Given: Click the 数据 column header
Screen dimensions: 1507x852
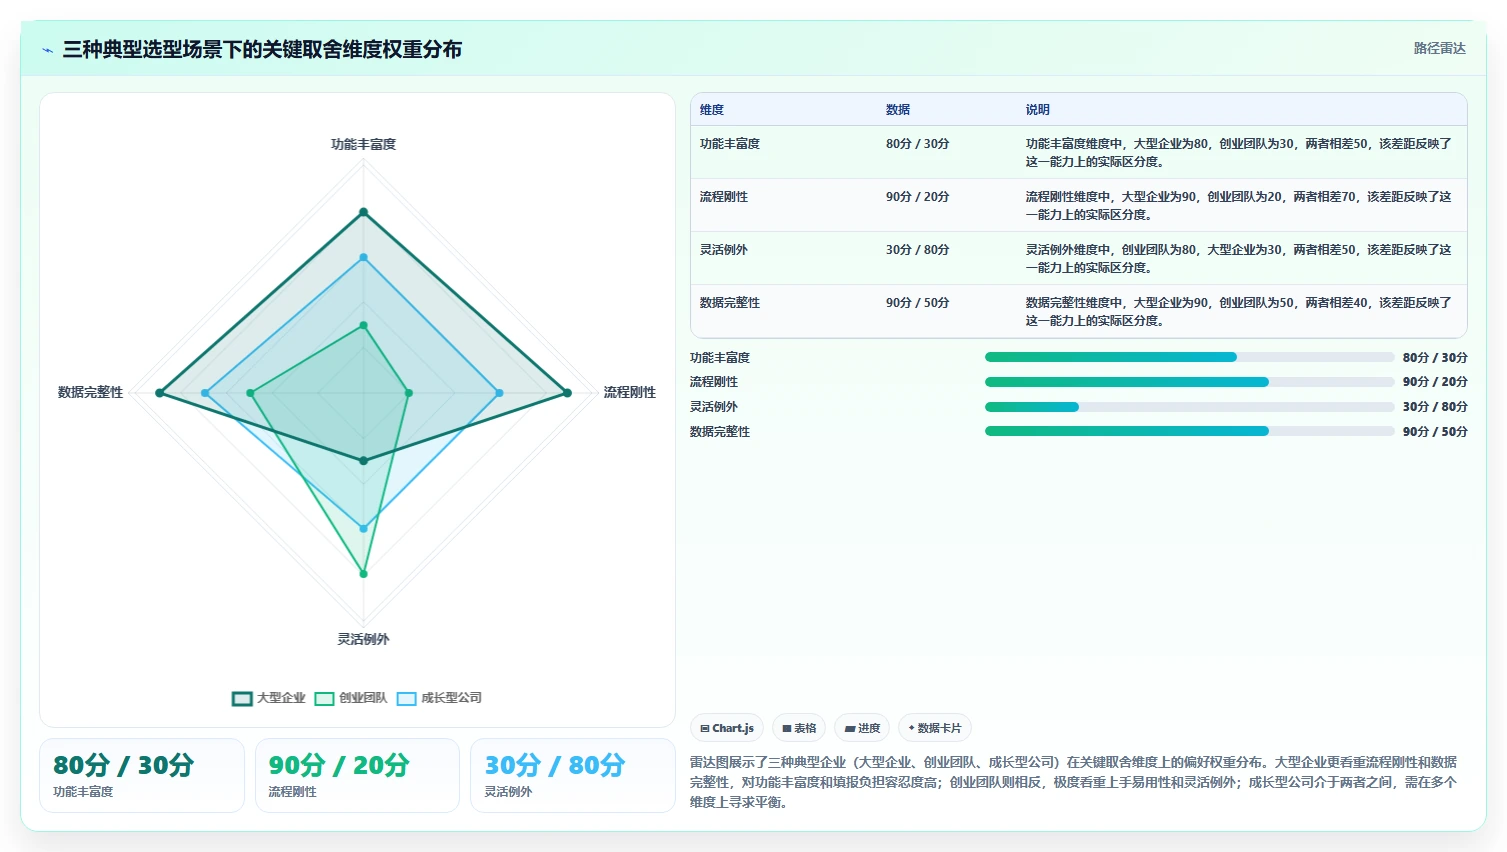Looking at the screenshot, I should [898, 110].
